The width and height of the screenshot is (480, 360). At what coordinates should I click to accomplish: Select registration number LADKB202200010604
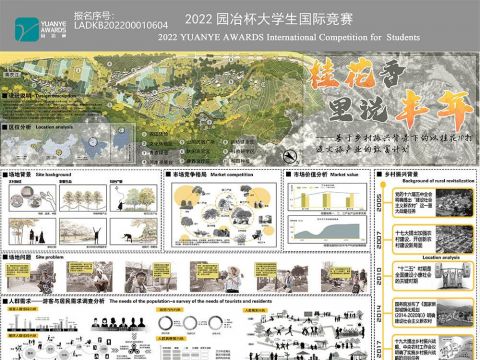[x=121, y=25]
